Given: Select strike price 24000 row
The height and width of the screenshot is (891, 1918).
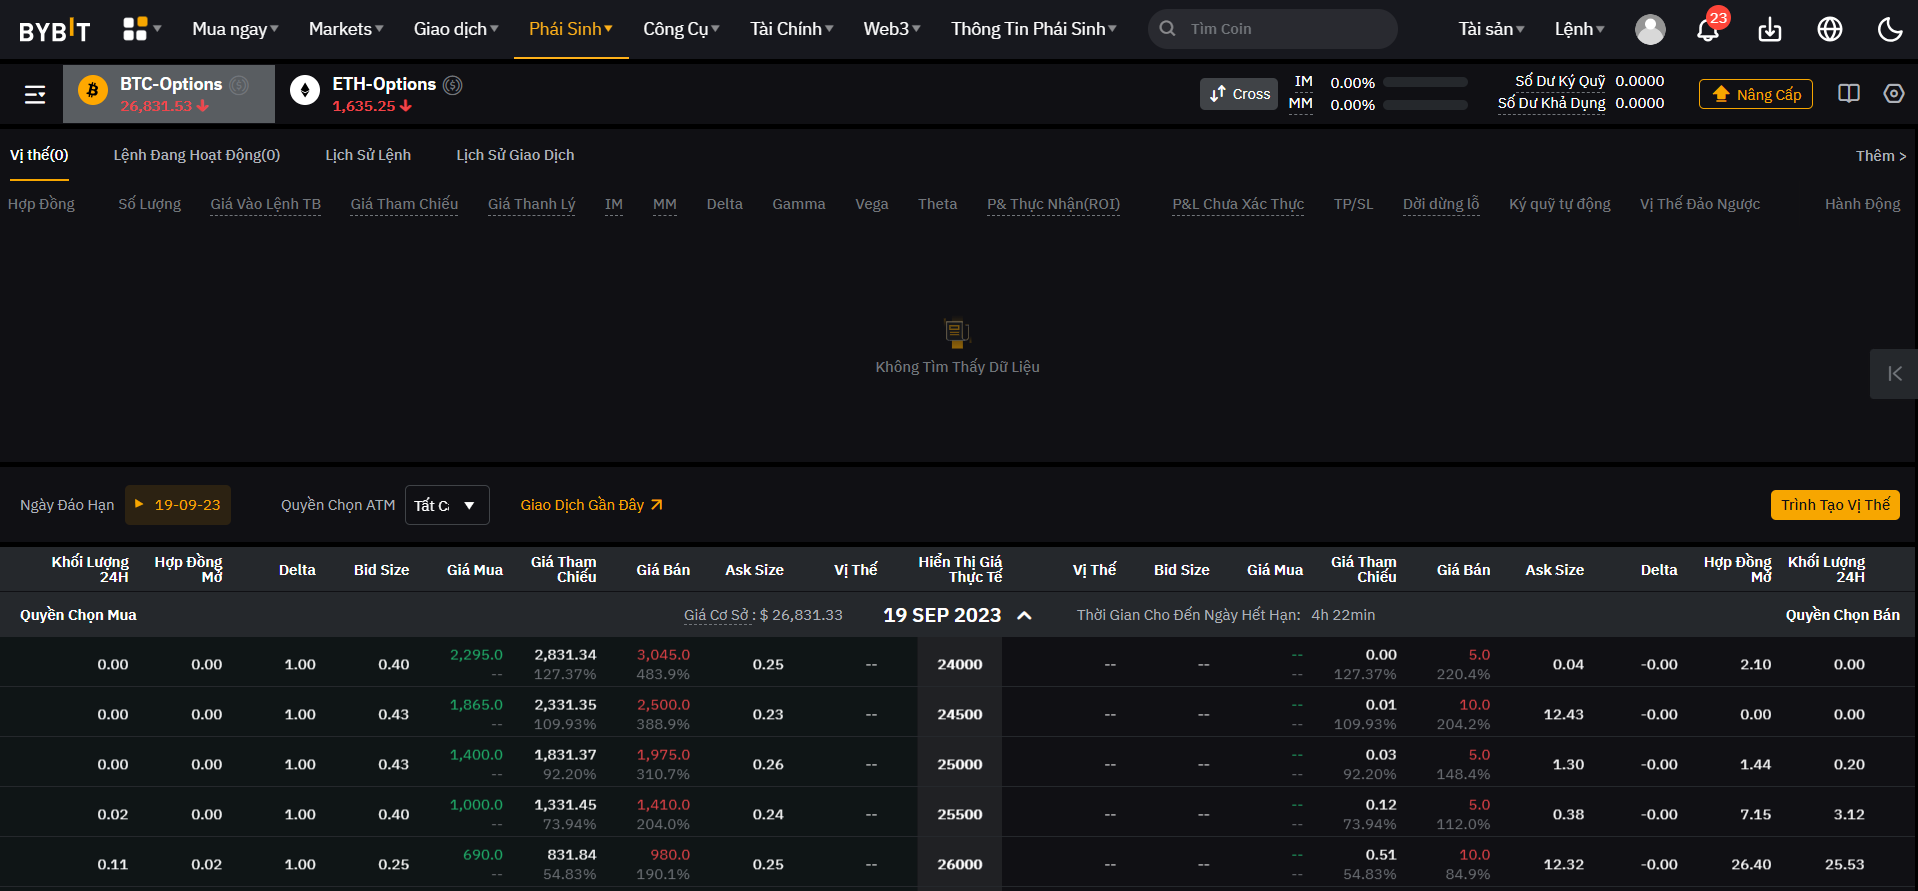Looking at the screenshot, I should [960, 664].
